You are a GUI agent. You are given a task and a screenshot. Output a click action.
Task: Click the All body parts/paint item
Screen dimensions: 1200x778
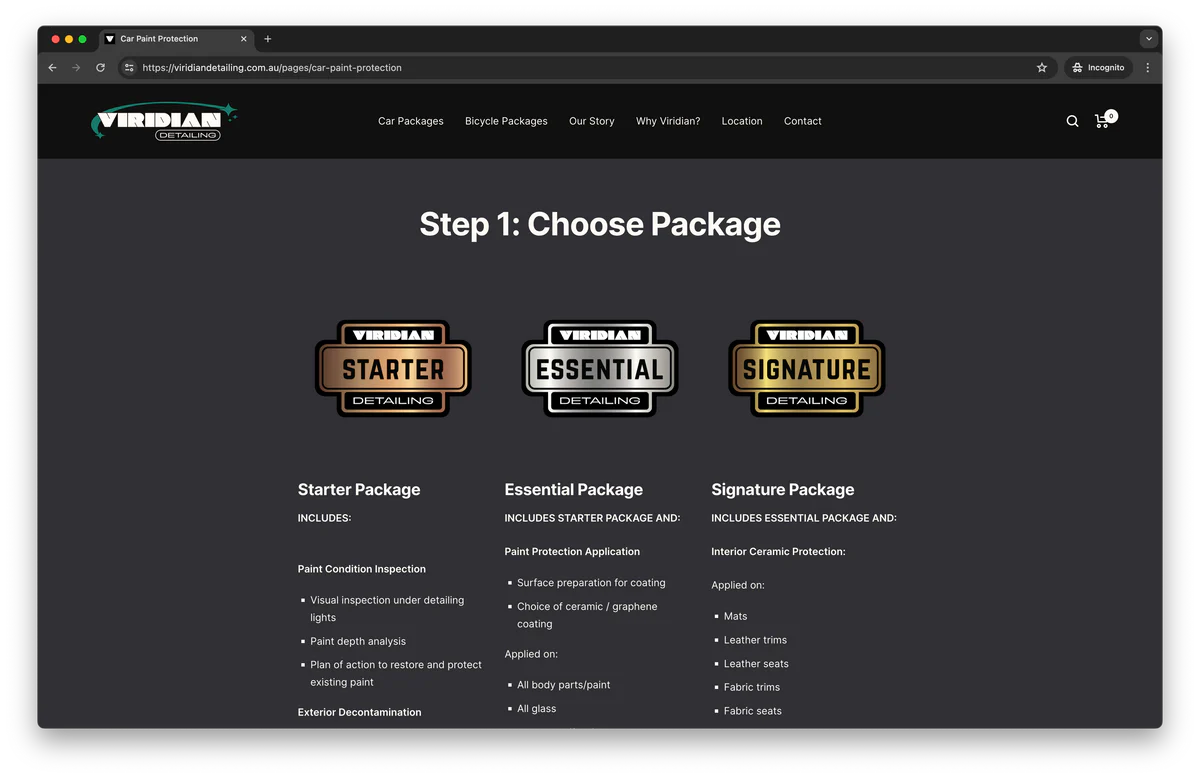click(x=564, y=685)
